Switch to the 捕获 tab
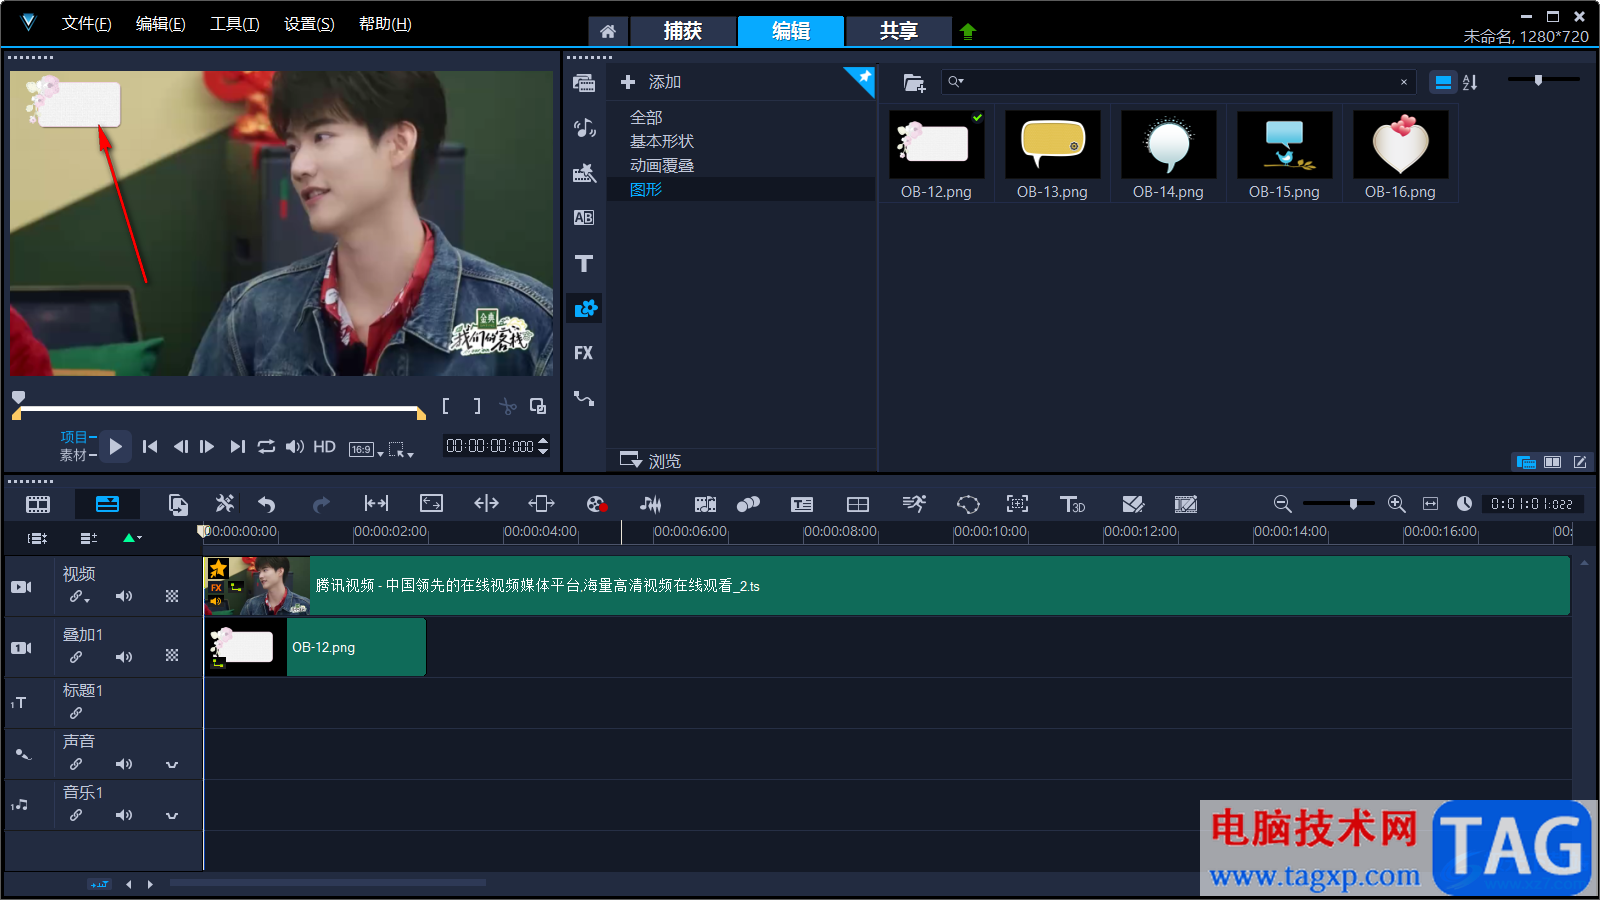The height and width of the screenshot is (900, 1600). pyautogui.click(x=683, y=31)
